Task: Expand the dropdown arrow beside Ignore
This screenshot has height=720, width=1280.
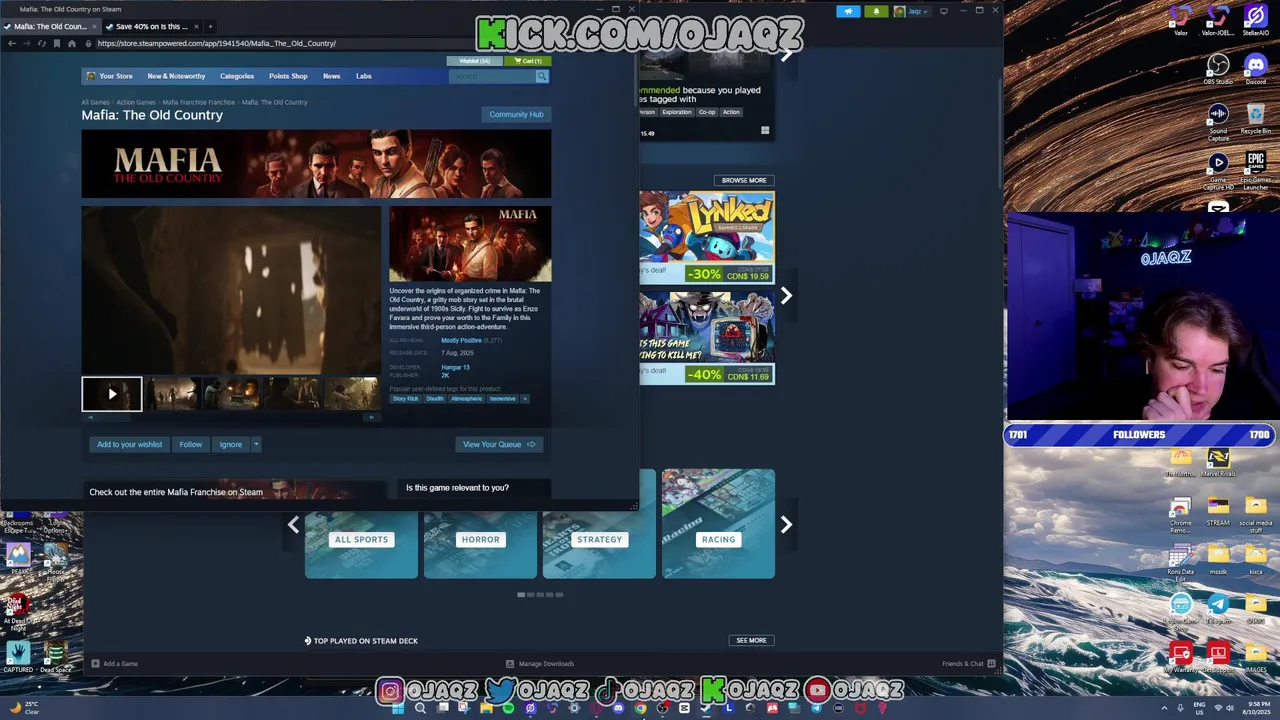Action: click(x=256, y=444)
